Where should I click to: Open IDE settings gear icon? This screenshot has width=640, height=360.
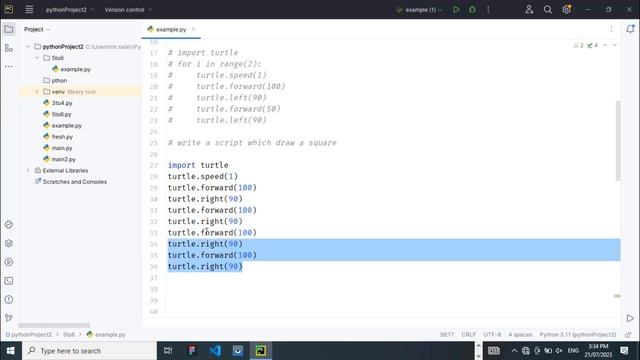click(x=567, y=9)
